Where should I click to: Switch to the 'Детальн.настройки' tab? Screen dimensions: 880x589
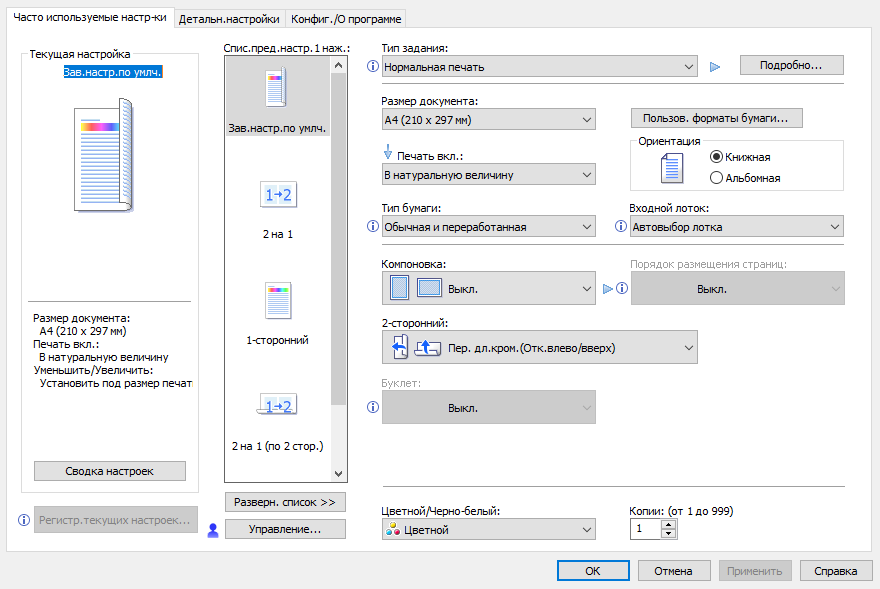pos(229,19)
